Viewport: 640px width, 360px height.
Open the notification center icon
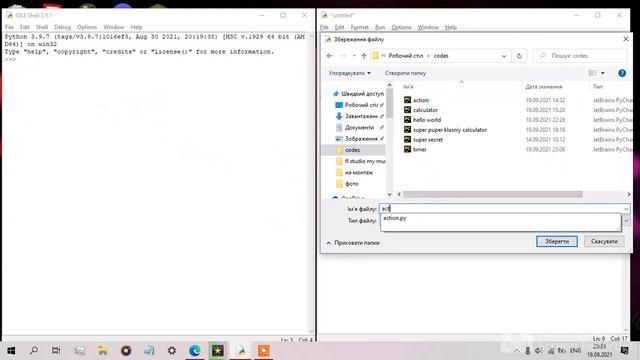tap(624, 351)
